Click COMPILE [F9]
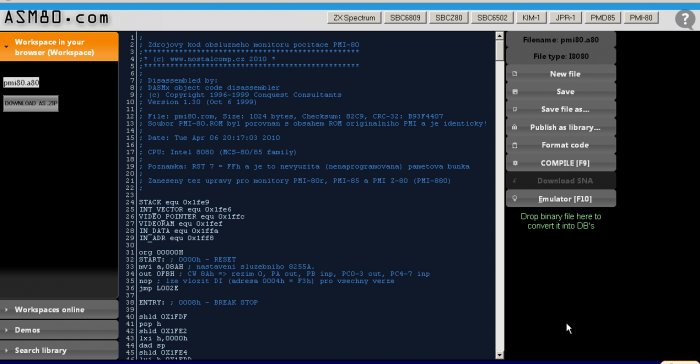Screen dimensions: 700x364 [x=561, y=163]
